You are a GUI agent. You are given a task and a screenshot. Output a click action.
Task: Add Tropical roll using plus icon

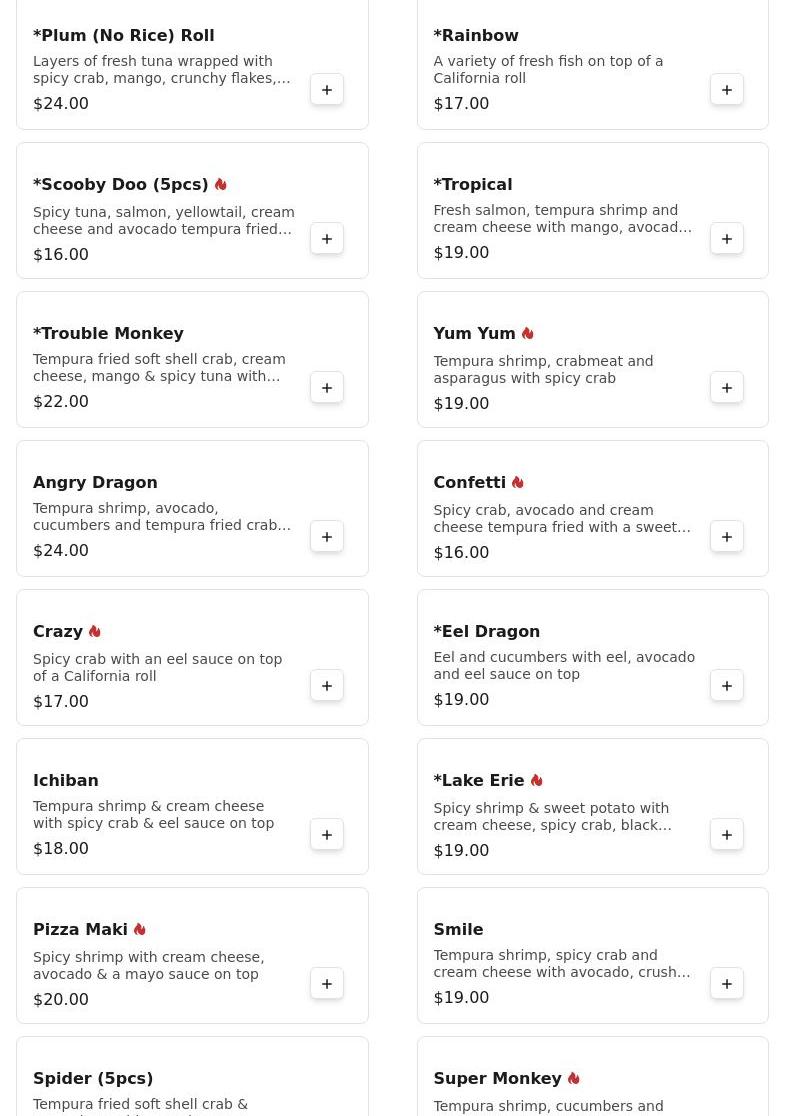tap(727, 239)
